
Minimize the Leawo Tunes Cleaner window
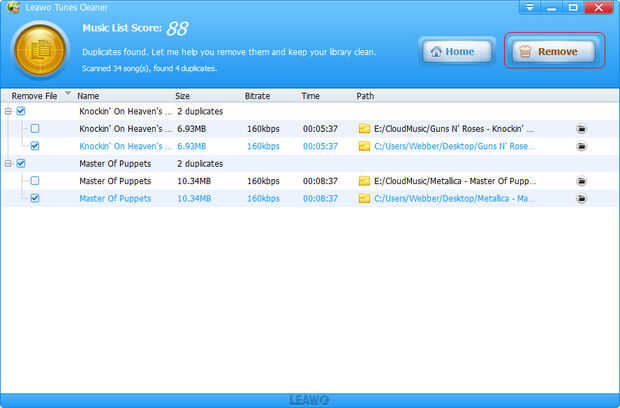(552, 7)
